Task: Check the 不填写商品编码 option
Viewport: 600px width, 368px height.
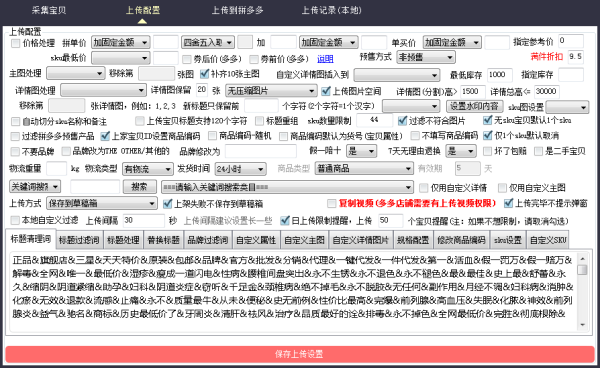Action: pos(415,136)
